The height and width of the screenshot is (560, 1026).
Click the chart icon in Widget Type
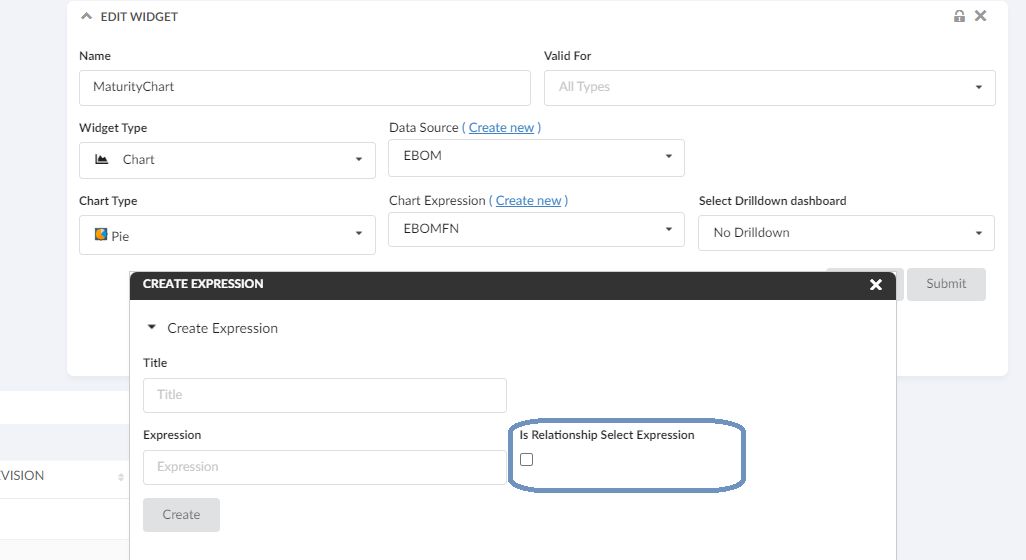(102, 159)
